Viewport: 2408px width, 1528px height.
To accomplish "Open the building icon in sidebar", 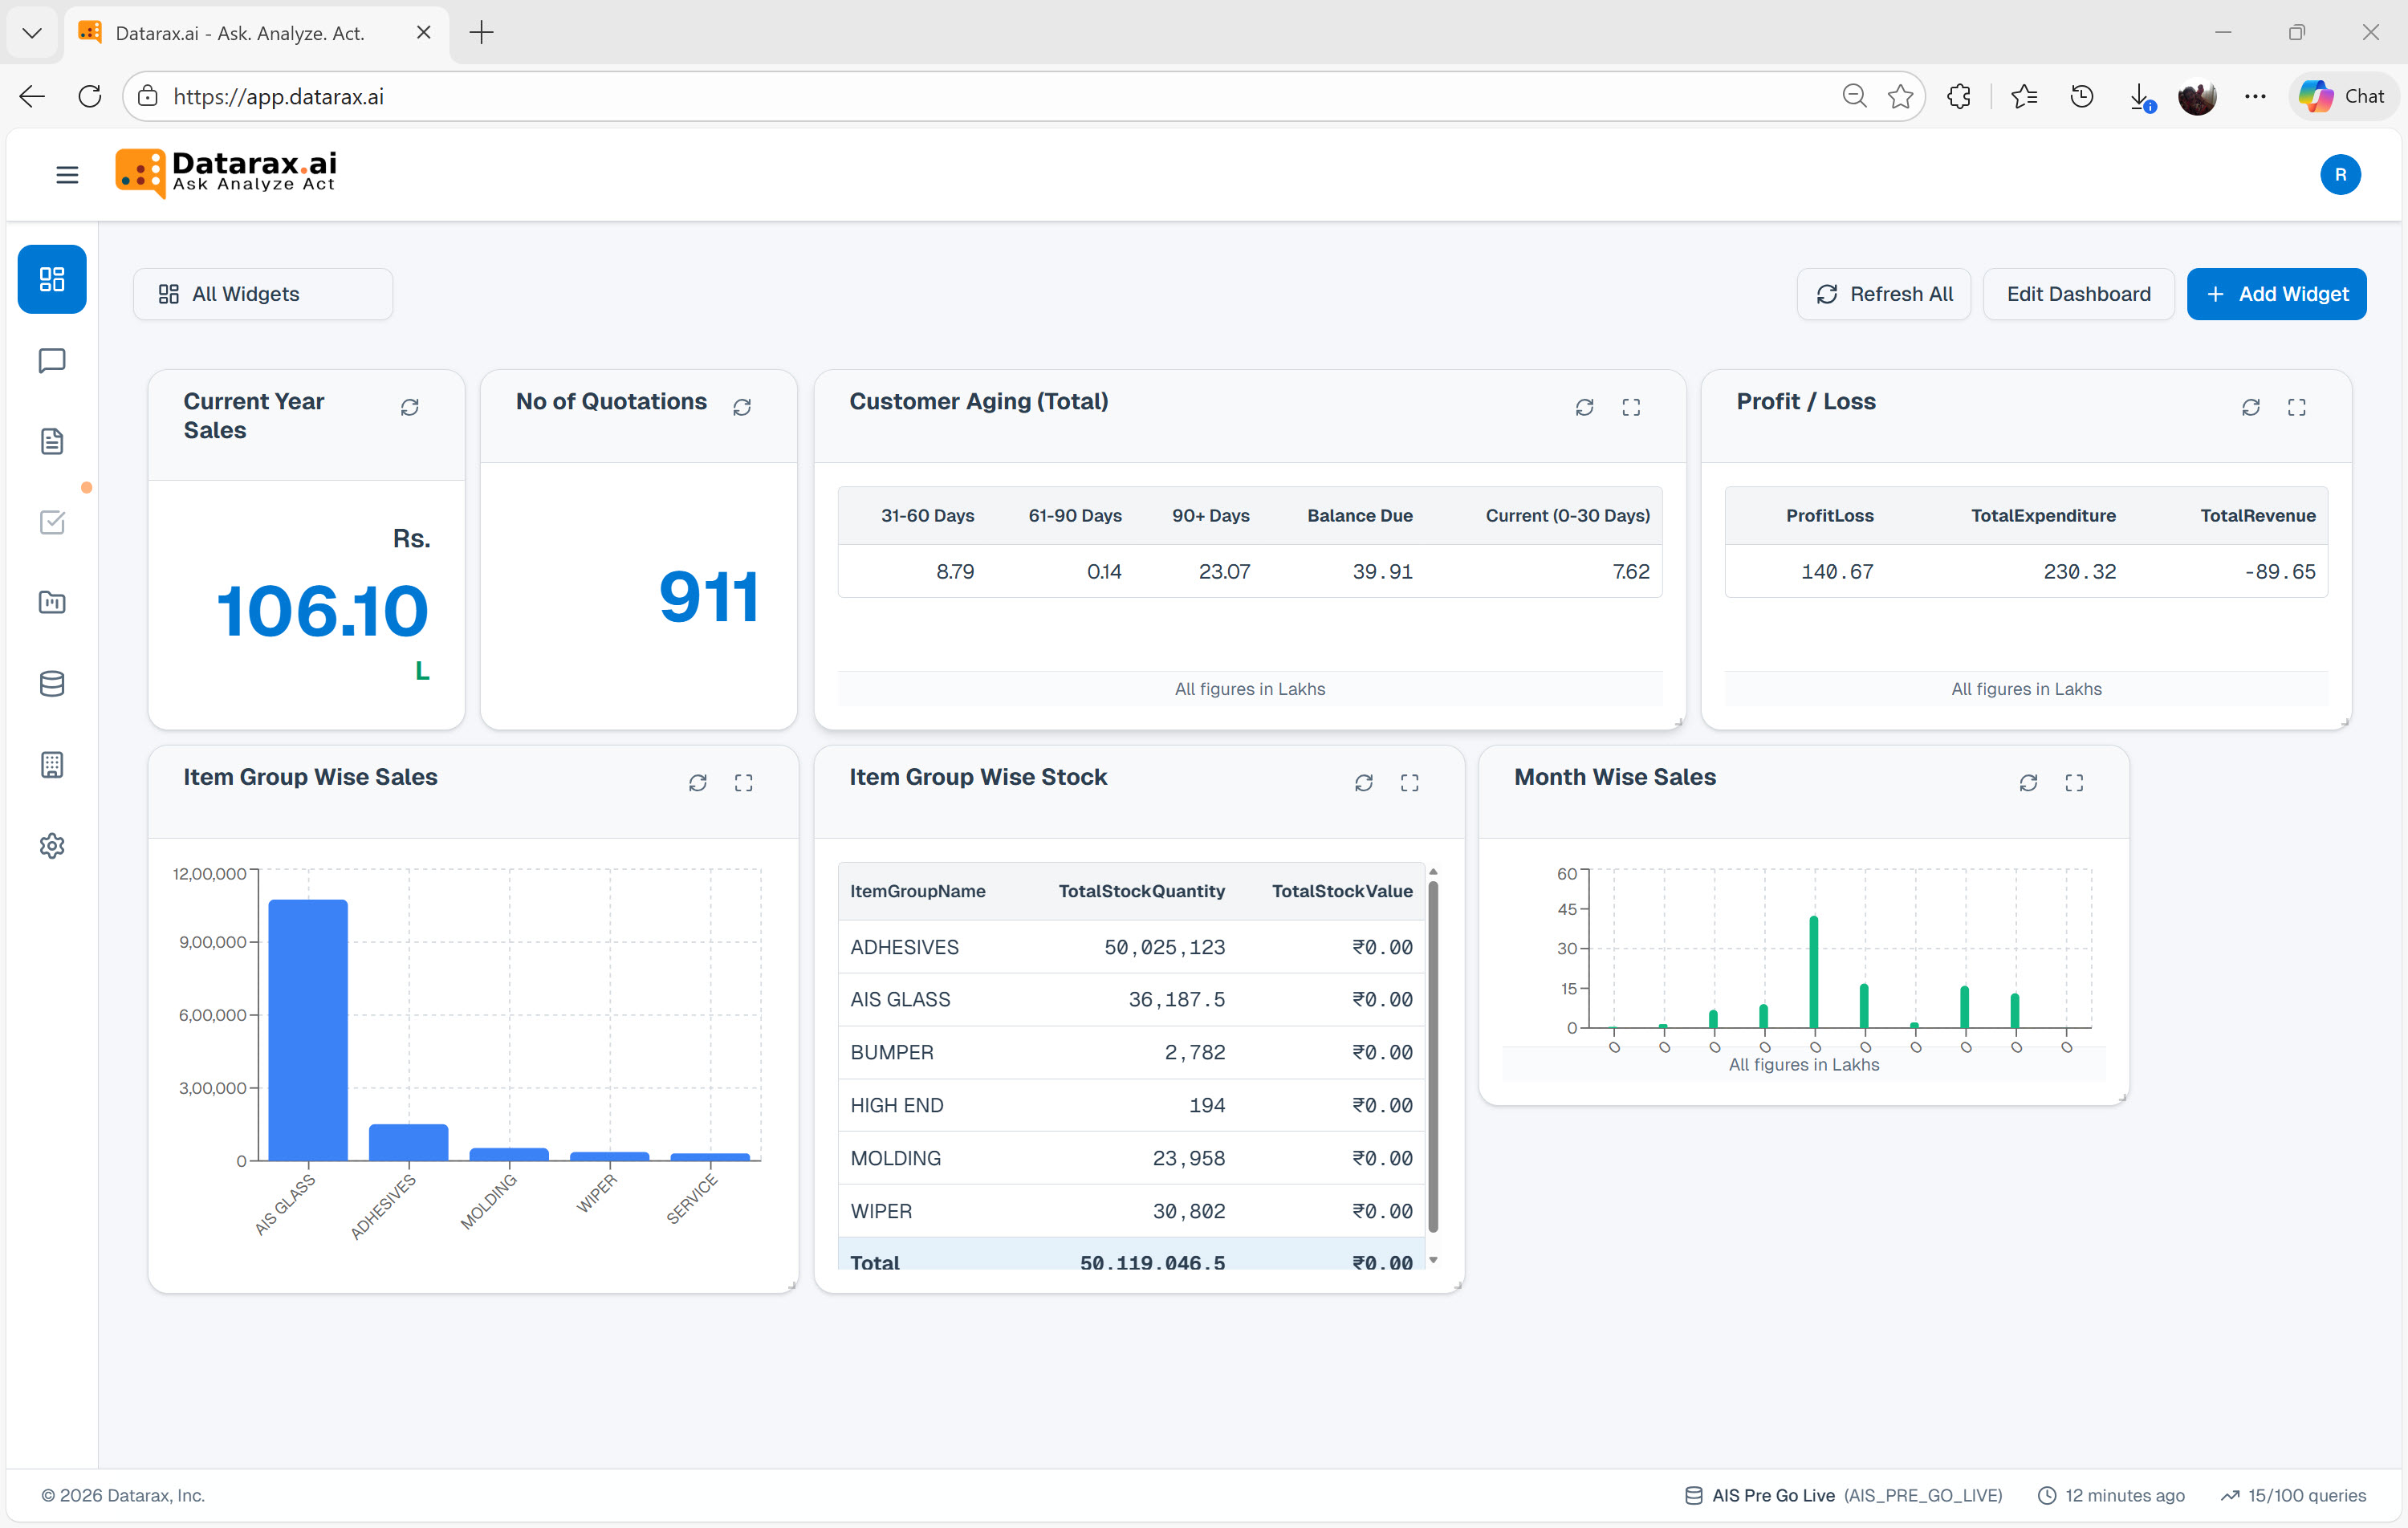I will (52, 765).
